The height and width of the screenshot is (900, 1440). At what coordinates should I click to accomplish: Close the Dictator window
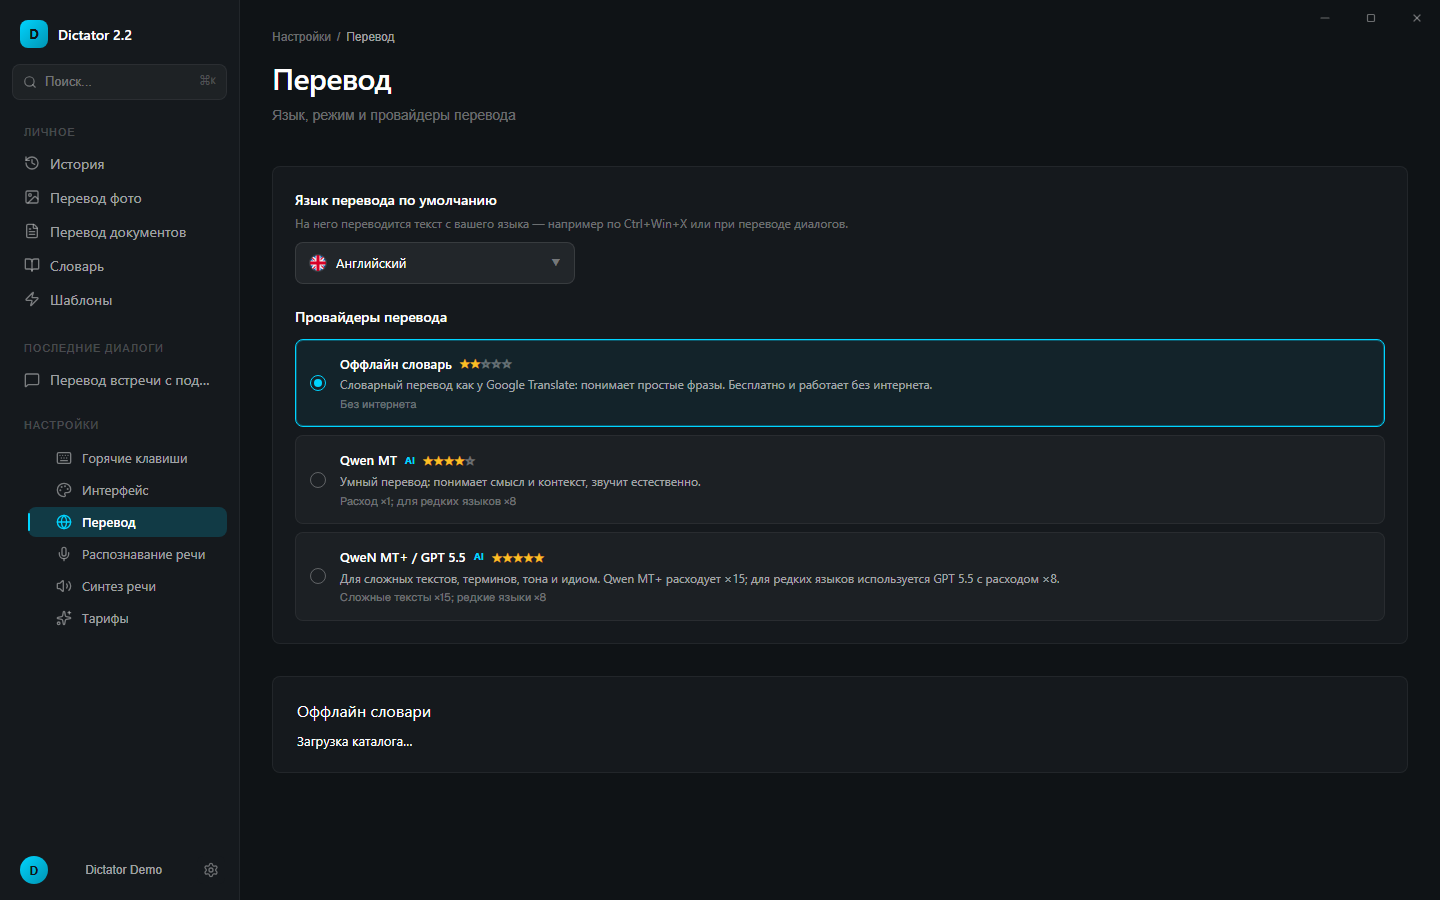[x=1417, y=18]
